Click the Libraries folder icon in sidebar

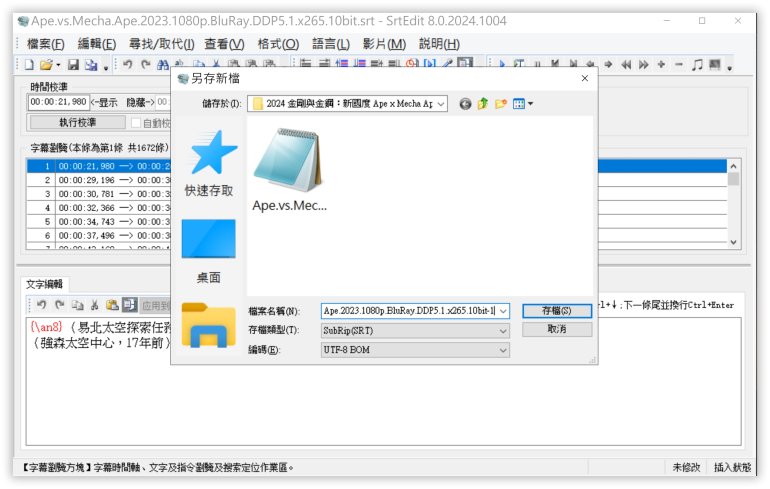(x=208, y=325)
